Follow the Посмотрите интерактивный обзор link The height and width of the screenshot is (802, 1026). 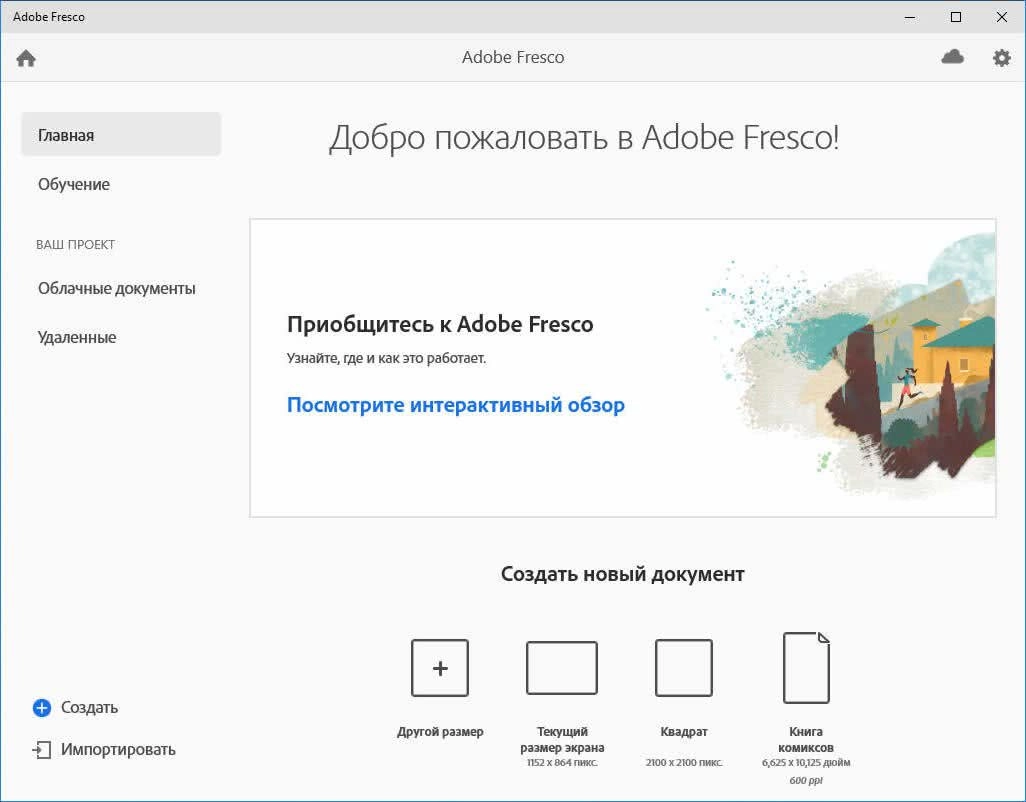coord(456,405)
